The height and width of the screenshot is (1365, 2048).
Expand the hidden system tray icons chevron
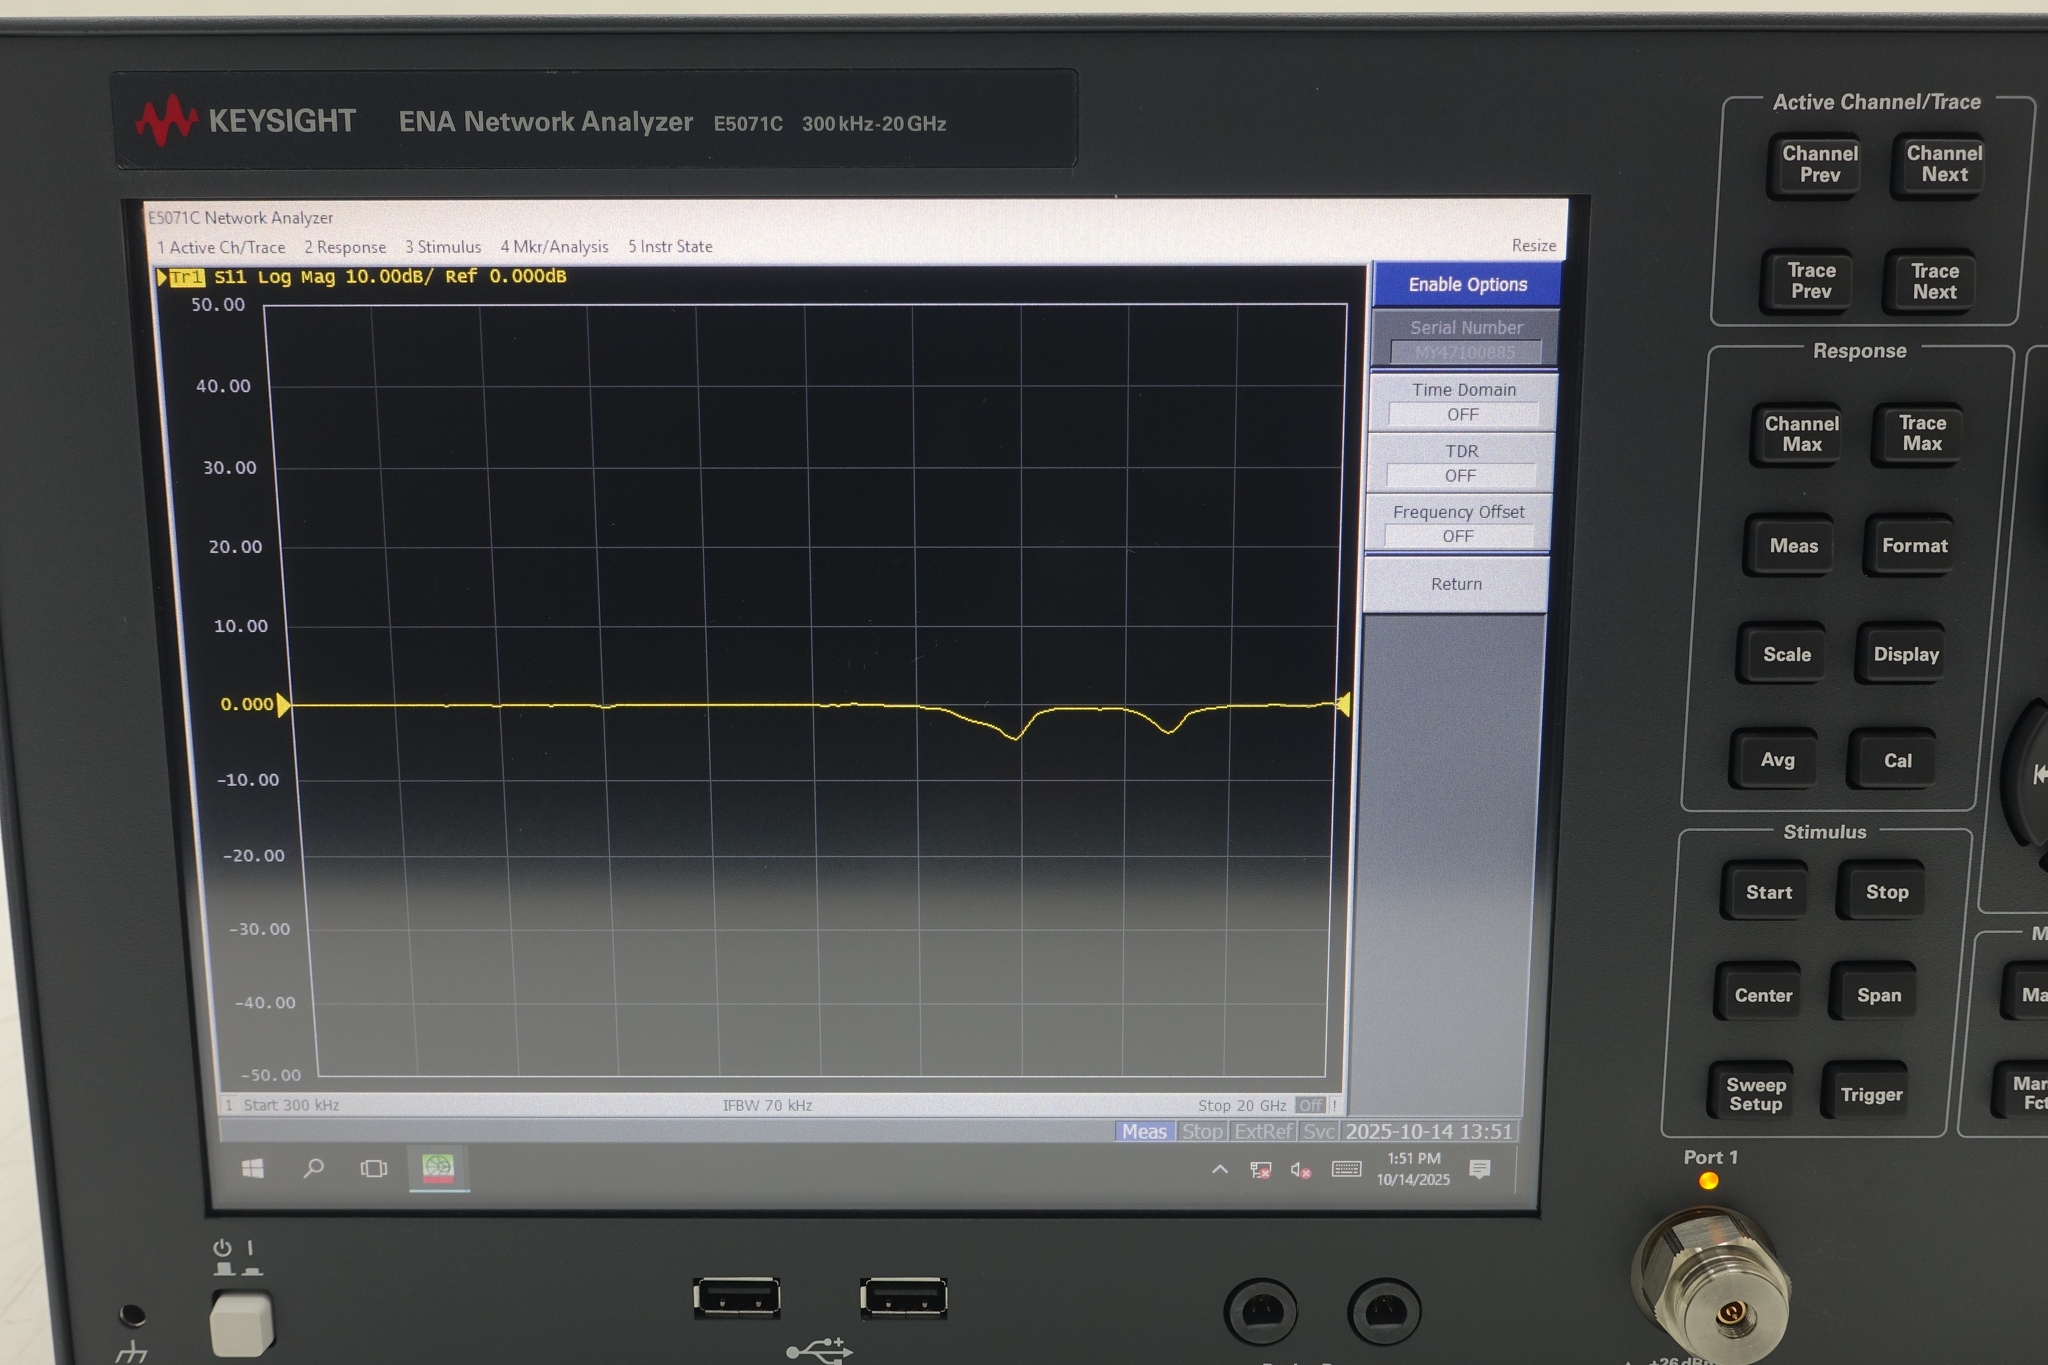click(x=1219, y=1170)
